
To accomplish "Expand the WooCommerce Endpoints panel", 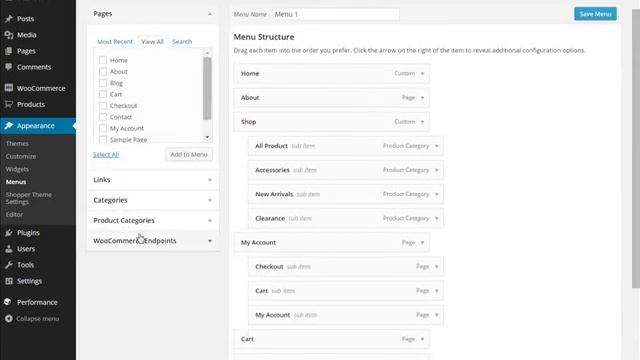I will pos(210,241).
